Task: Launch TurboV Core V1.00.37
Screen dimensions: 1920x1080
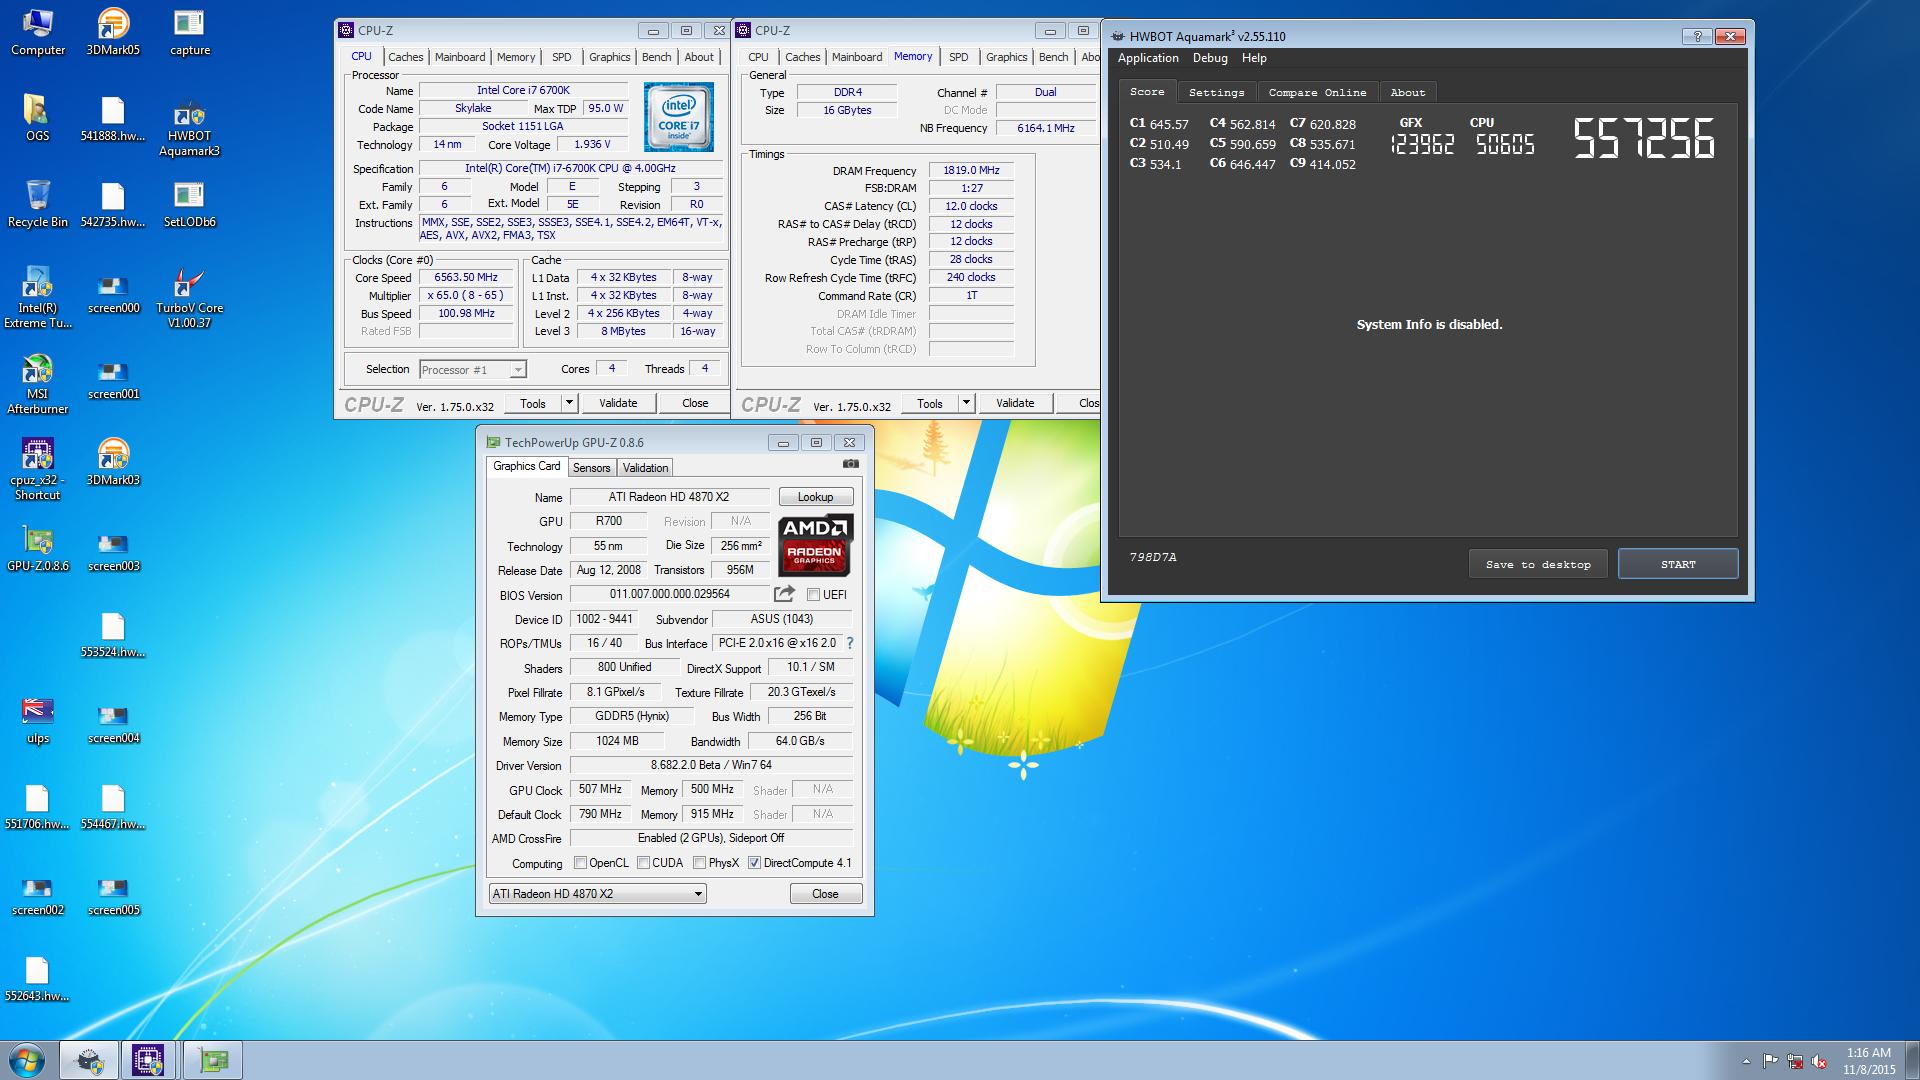Action: point(189,297)
